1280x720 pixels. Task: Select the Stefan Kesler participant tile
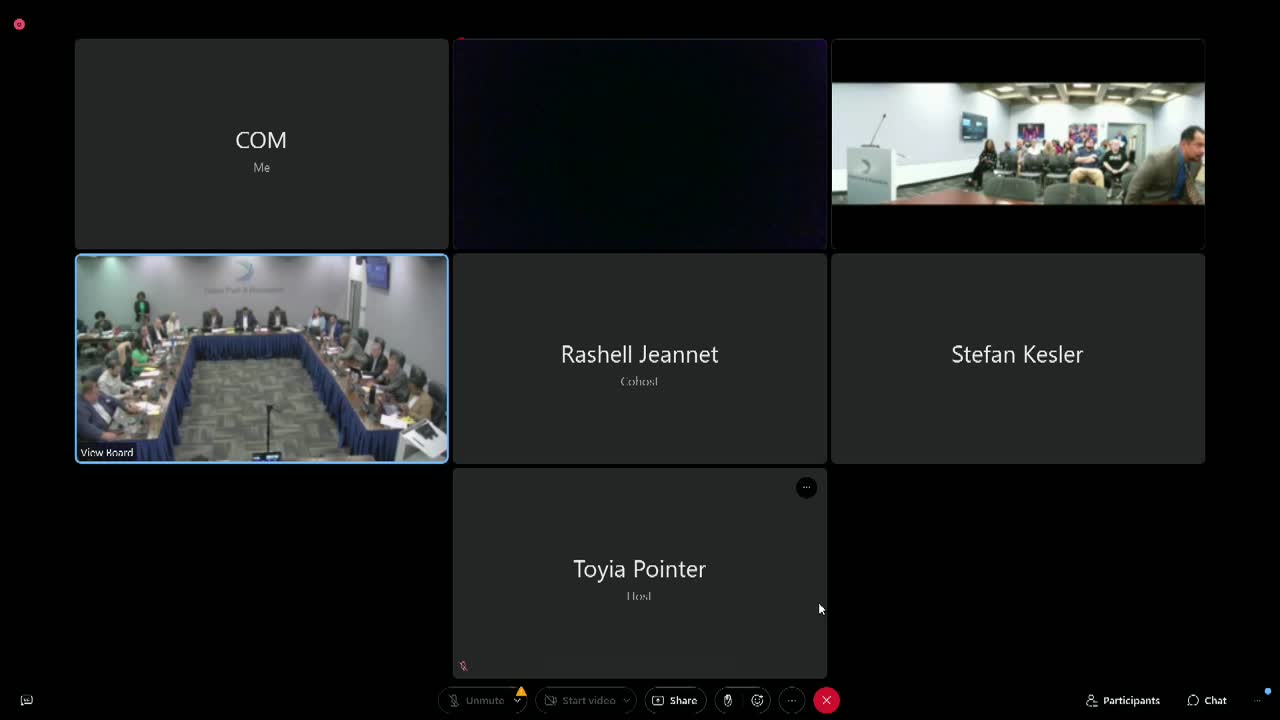[1018, 358]
